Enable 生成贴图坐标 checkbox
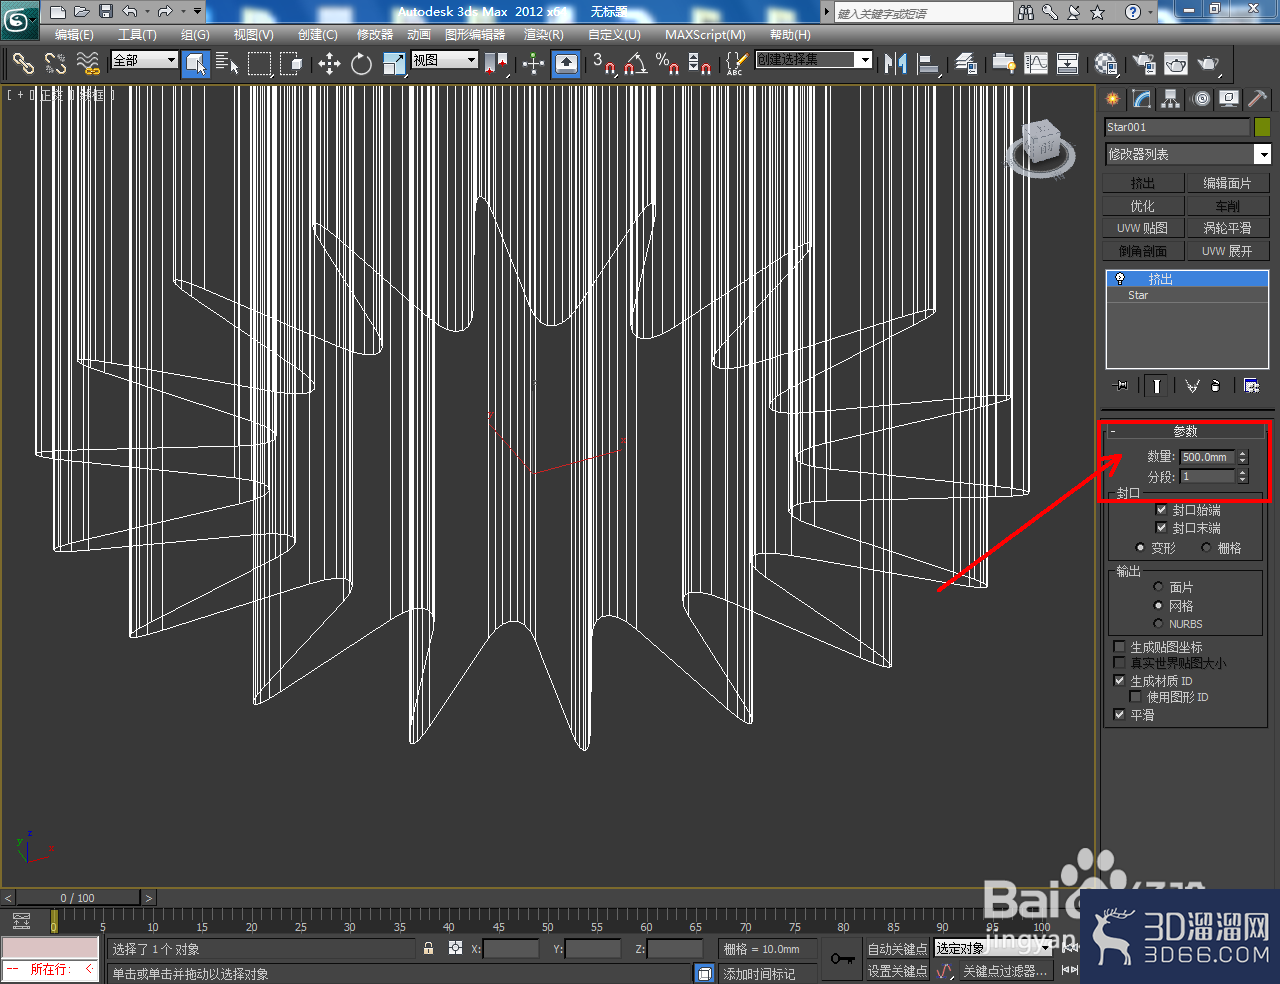This screenshot has width=1280, height=984. 1120,647
